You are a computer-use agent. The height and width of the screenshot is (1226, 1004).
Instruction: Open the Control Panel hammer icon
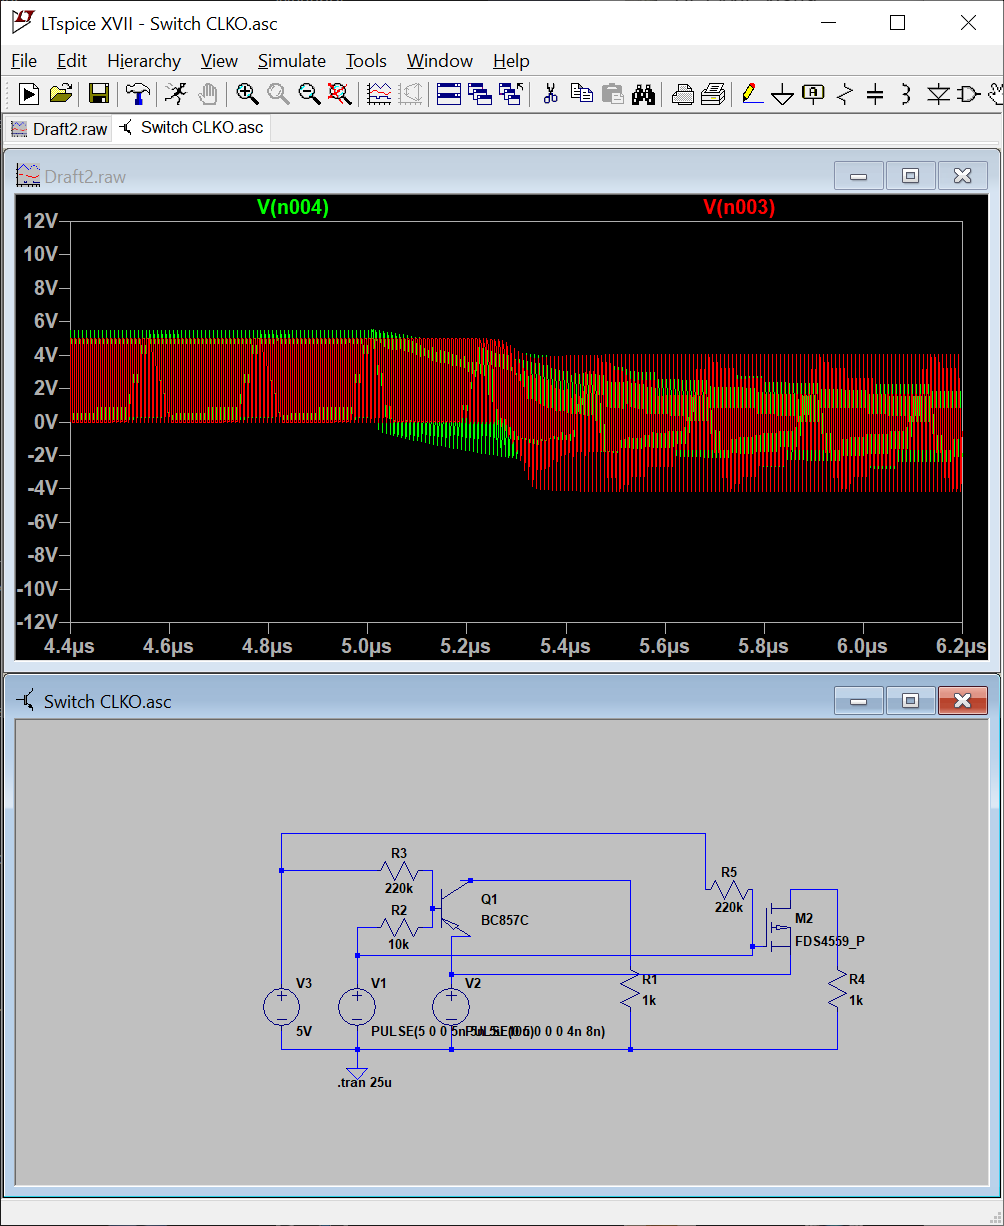pos(138,94)
